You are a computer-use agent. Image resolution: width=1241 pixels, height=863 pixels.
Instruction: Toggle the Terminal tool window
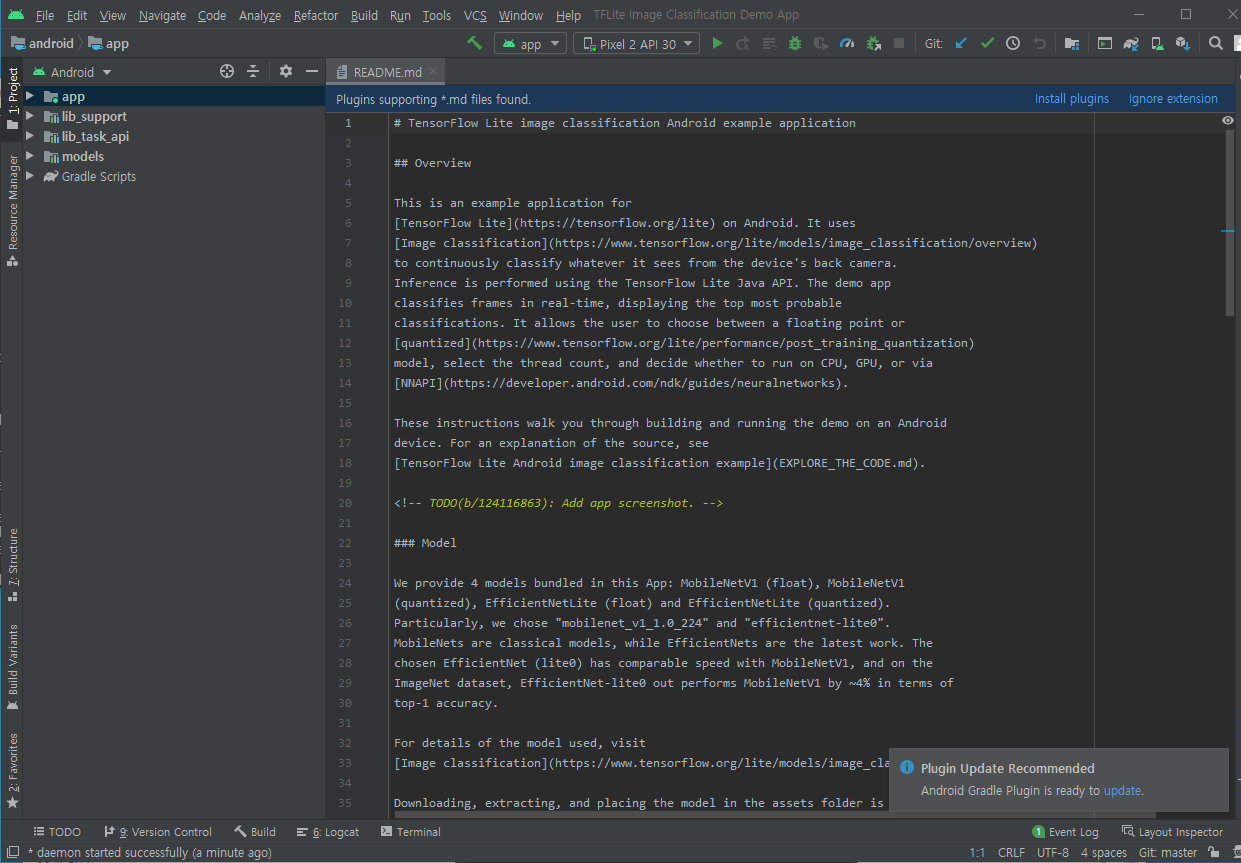click(x=410, y=831)
